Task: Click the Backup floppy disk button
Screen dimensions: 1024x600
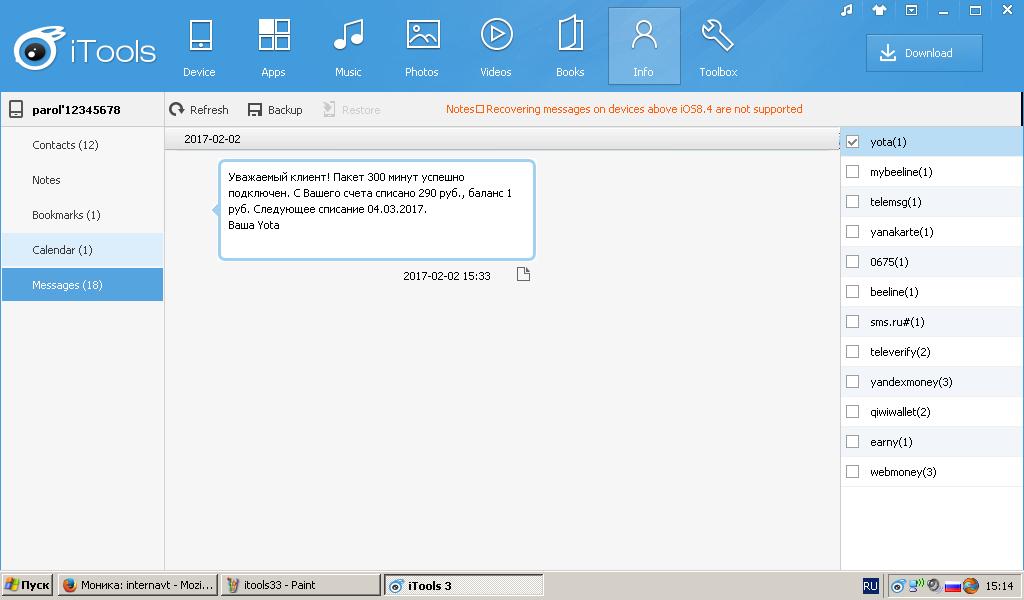Action: tap(275, 110)
